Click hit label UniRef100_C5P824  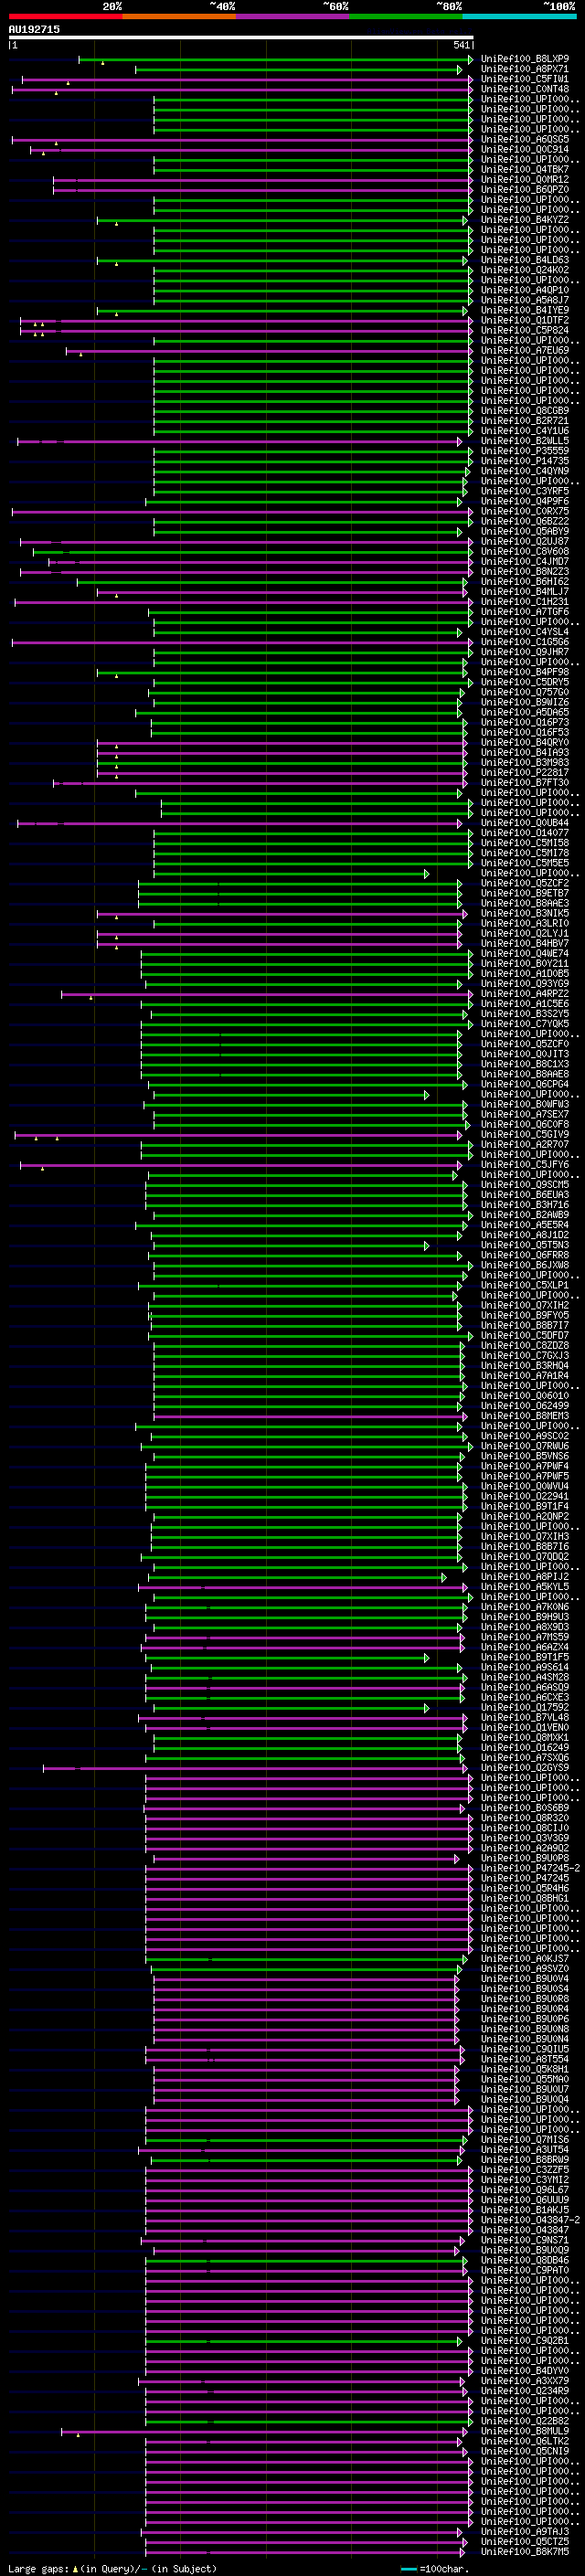coord(525,330)
